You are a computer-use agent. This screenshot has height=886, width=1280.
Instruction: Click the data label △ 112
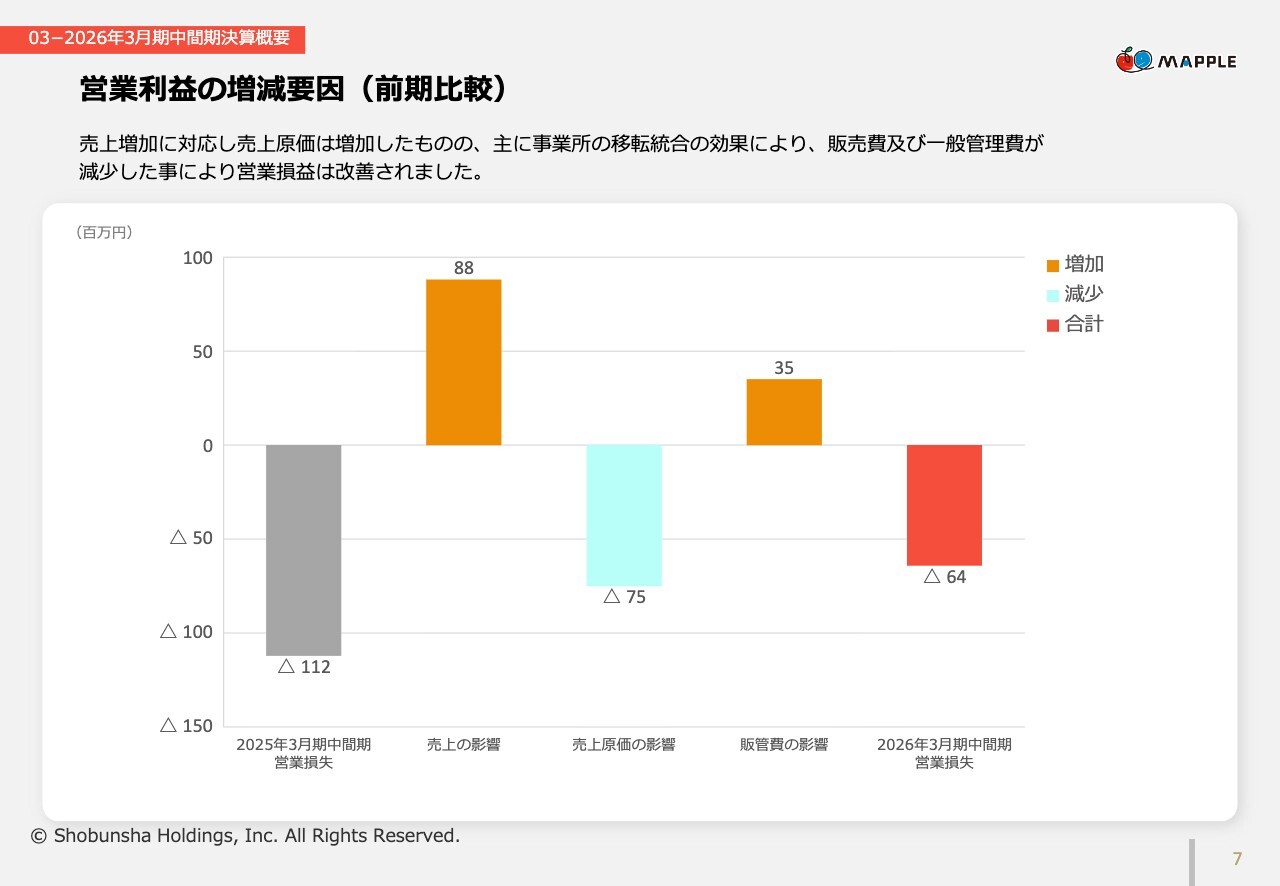pos(303,667)
